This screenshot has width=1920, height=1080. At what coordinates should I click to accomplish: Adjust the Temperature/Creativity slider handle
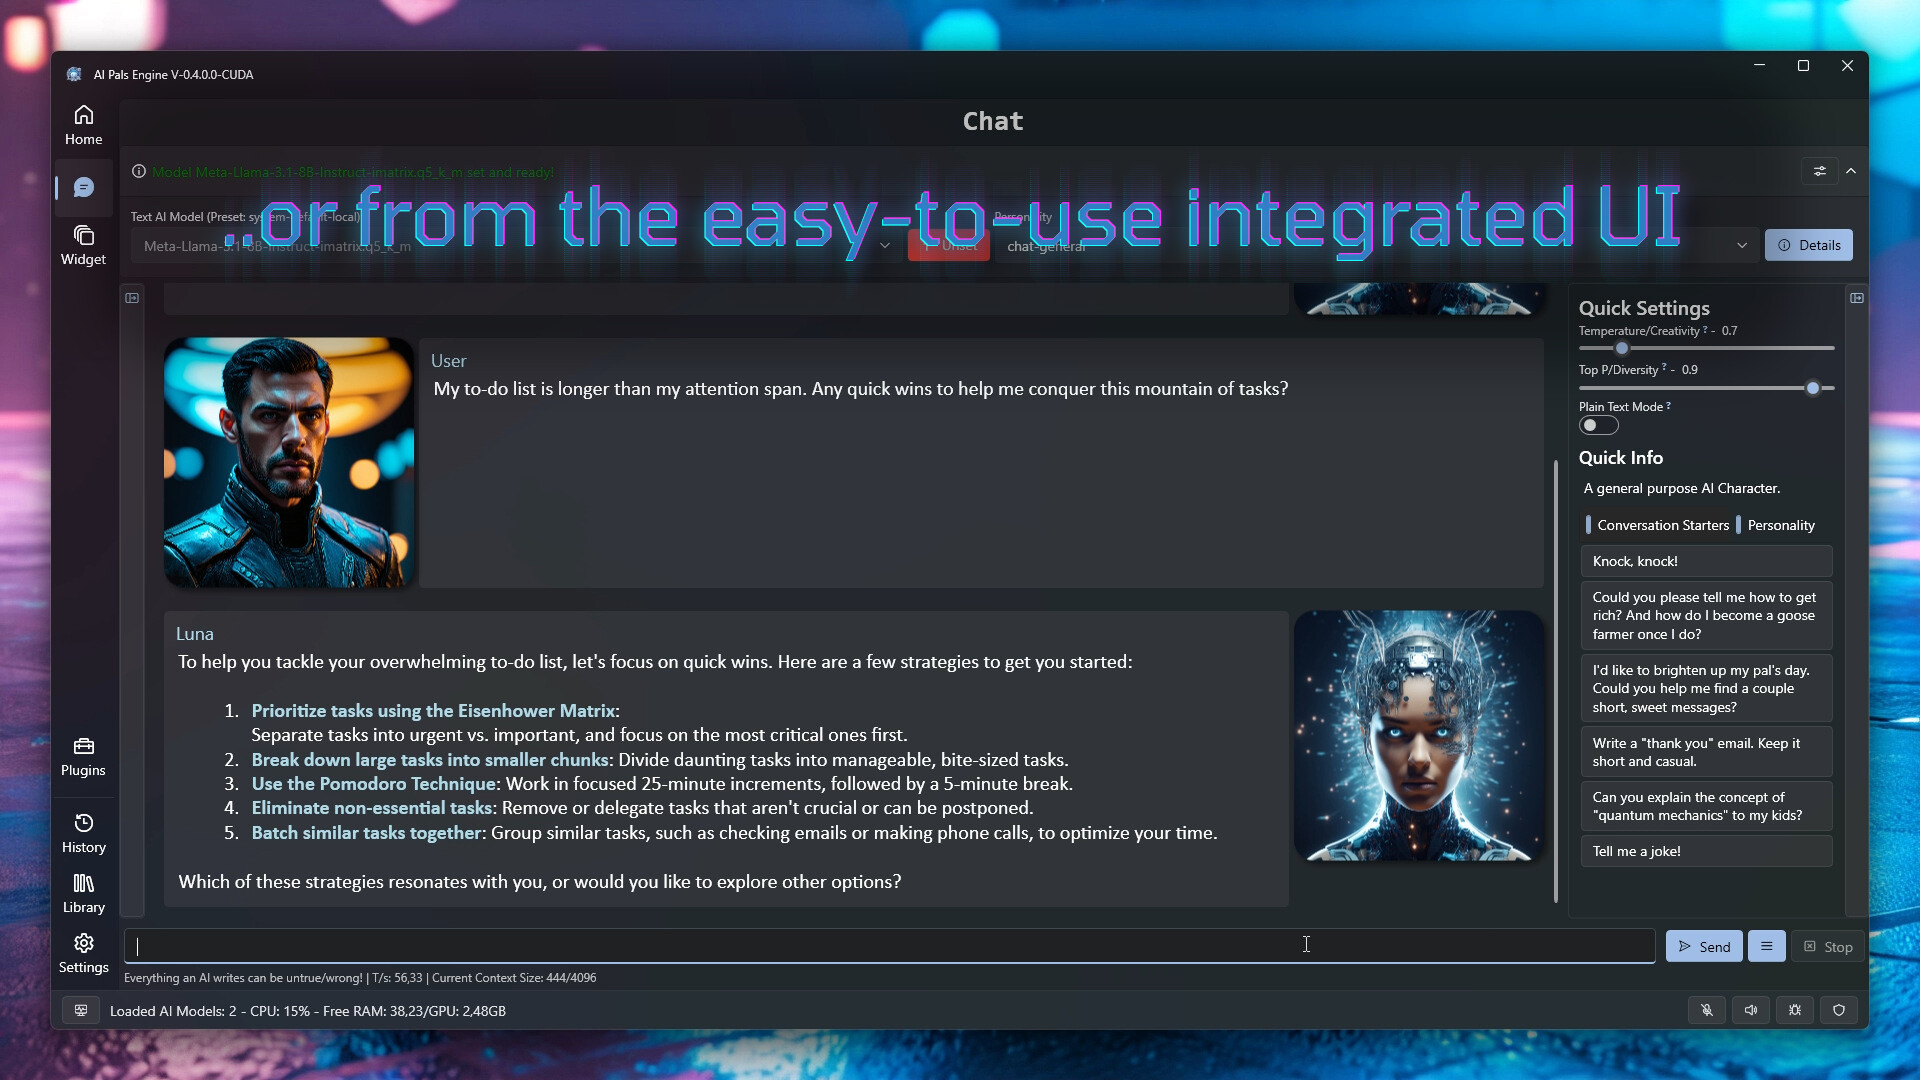(x=1622, y=349)
